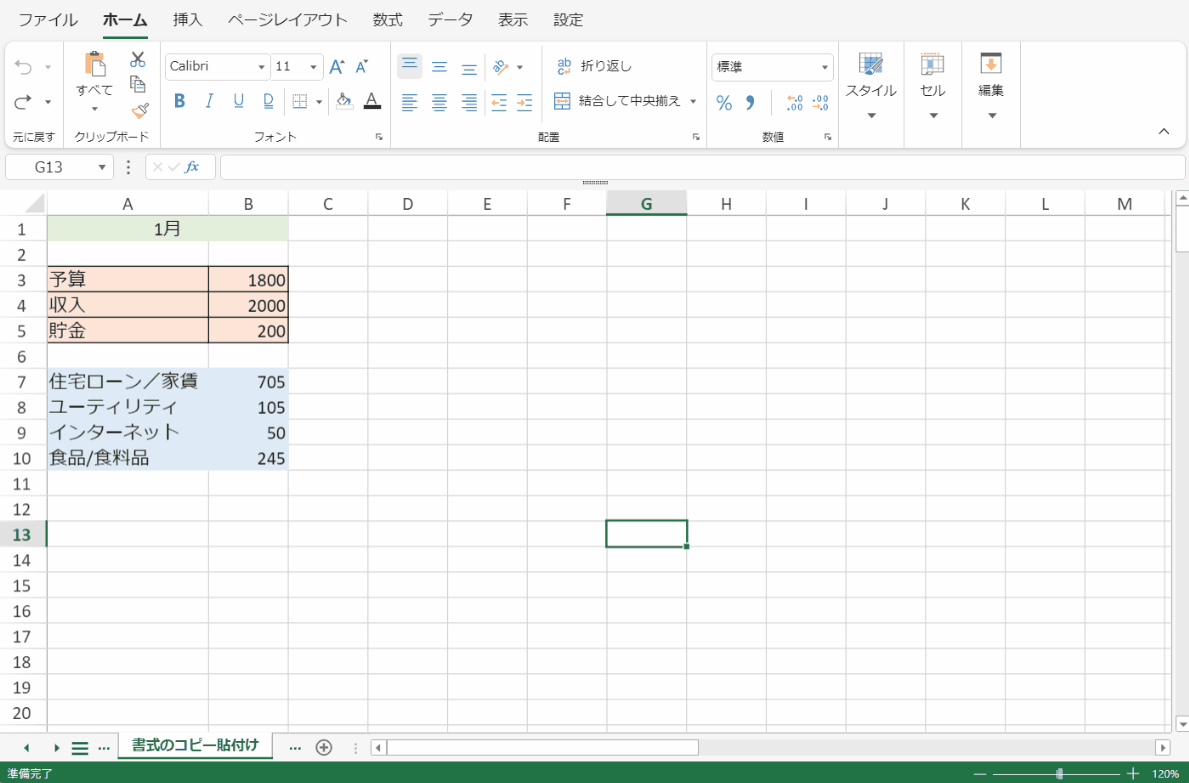Open the 挿入 ribbon tab
This screenshot has height=783, width=1189.
coord(187,20)
